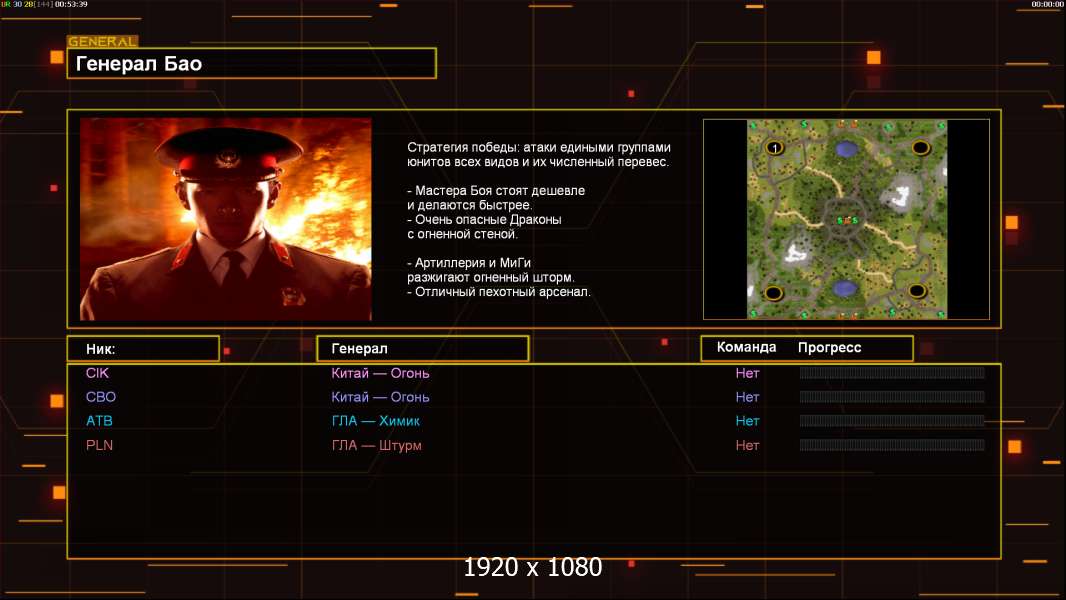Click "Китай — Огонь" in the CIK row
Screen dimensions: 1066x600
[x=380, y=373]
